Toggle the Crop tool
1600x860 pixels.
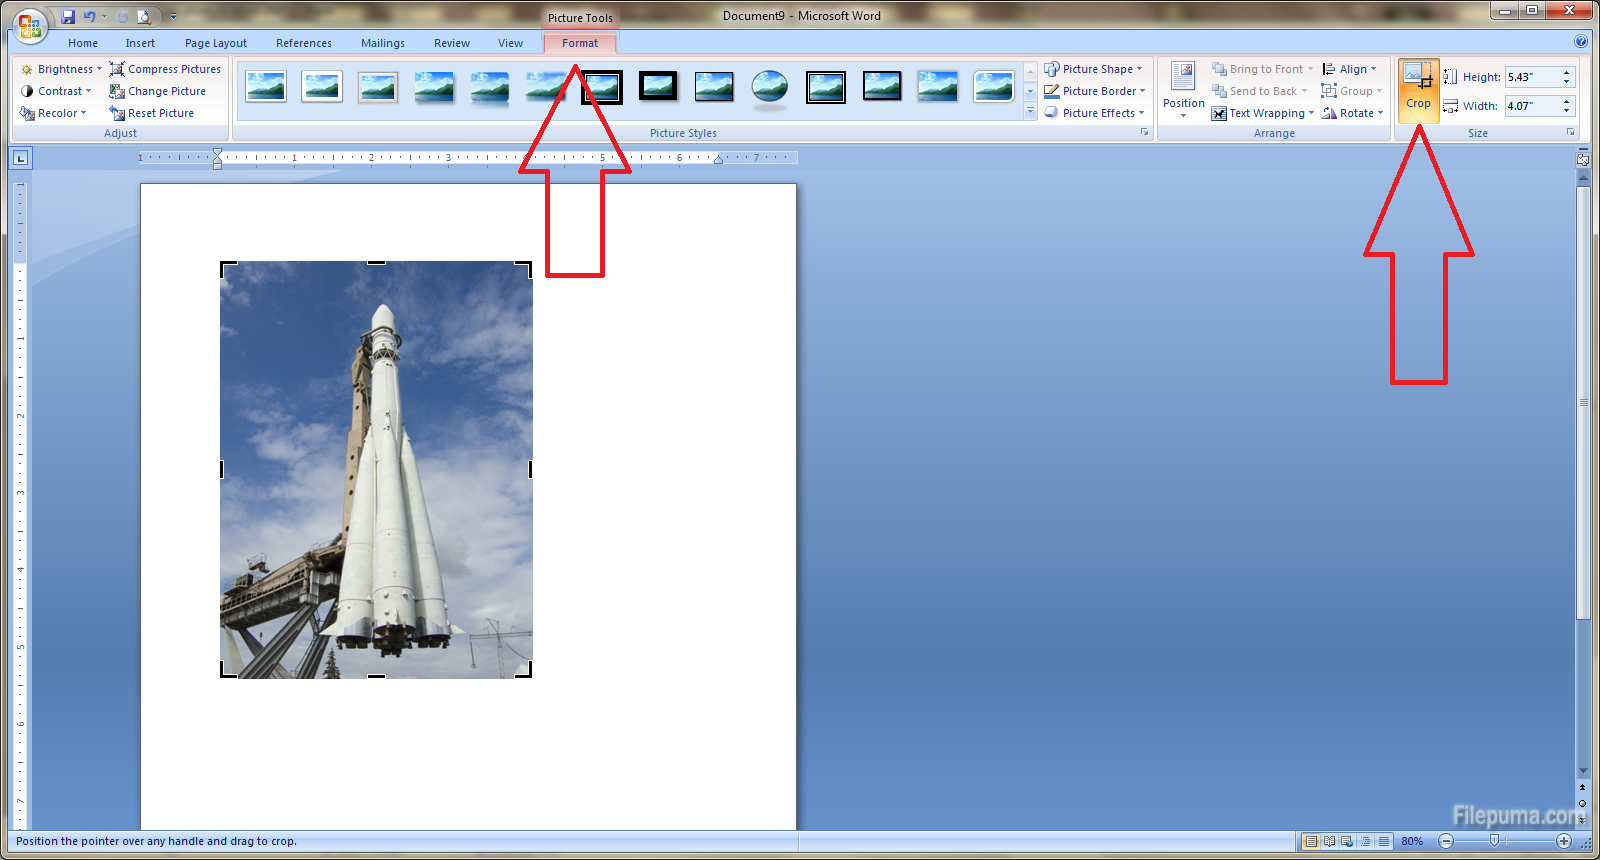click(x=1418, y=90)
